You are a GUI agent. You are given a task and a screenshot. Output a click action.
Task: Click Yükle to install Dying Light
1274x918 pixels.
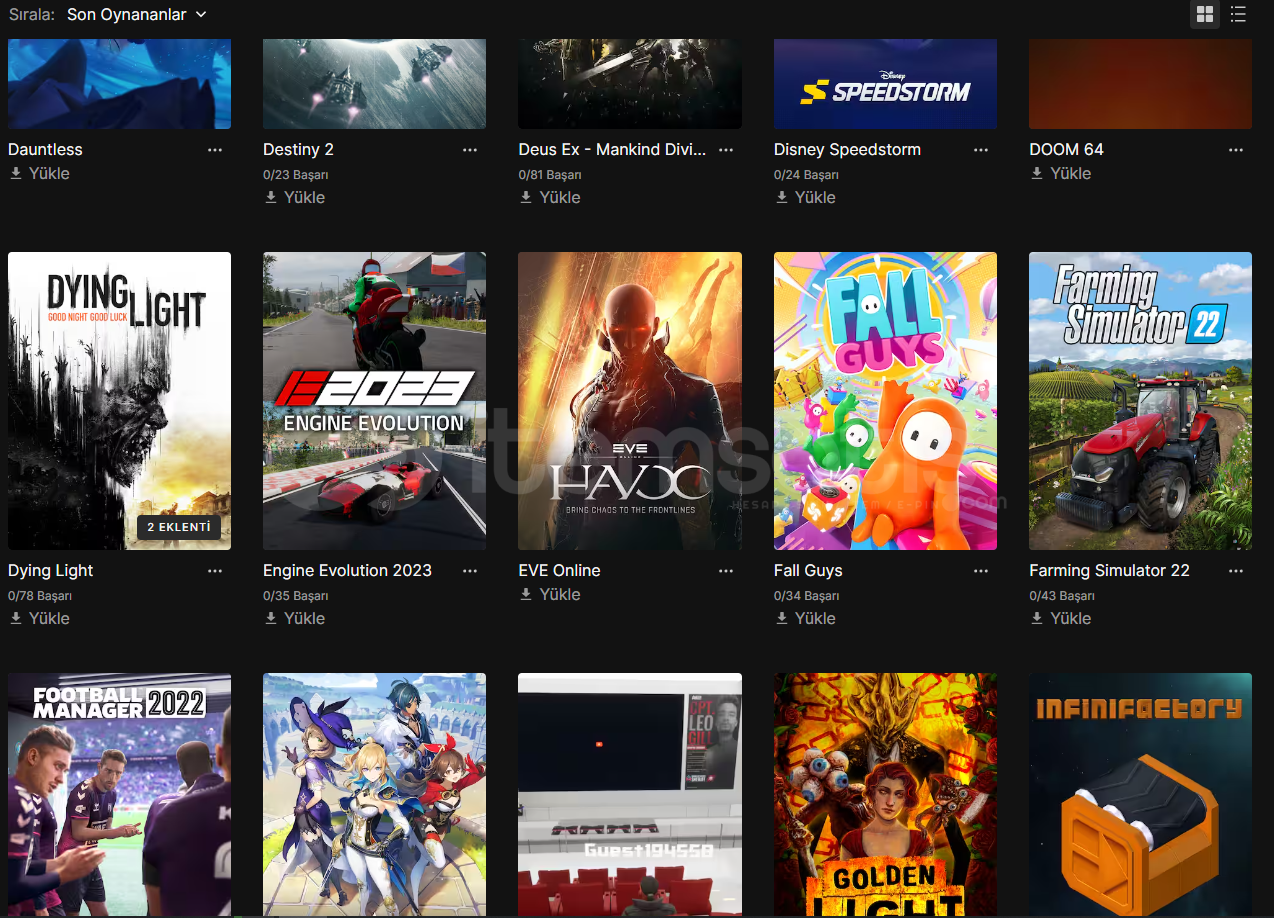coord(40,618)
